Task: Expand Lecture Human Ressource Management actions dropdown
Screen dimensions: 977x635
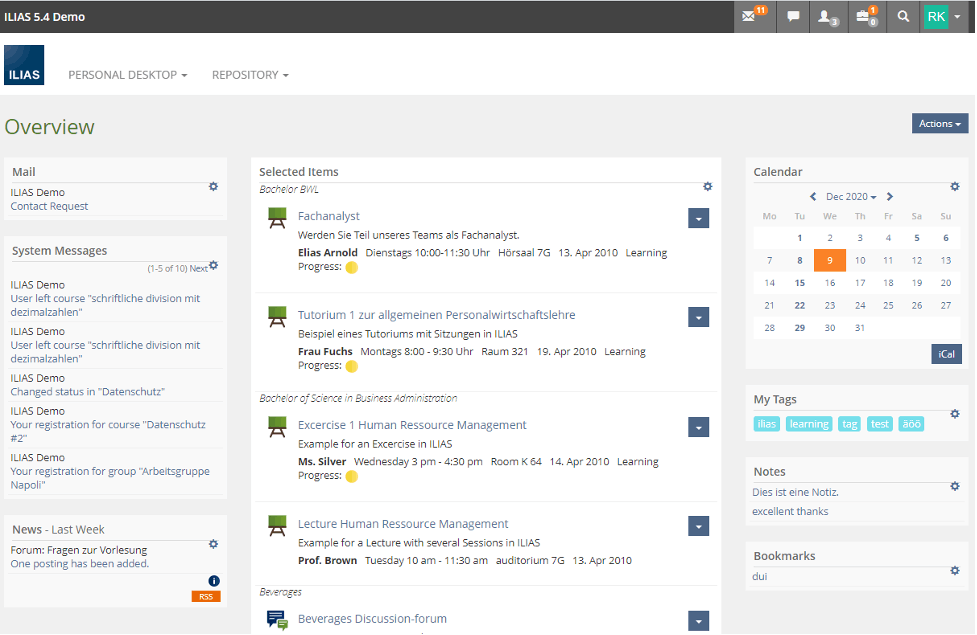Action: (698, 526)
